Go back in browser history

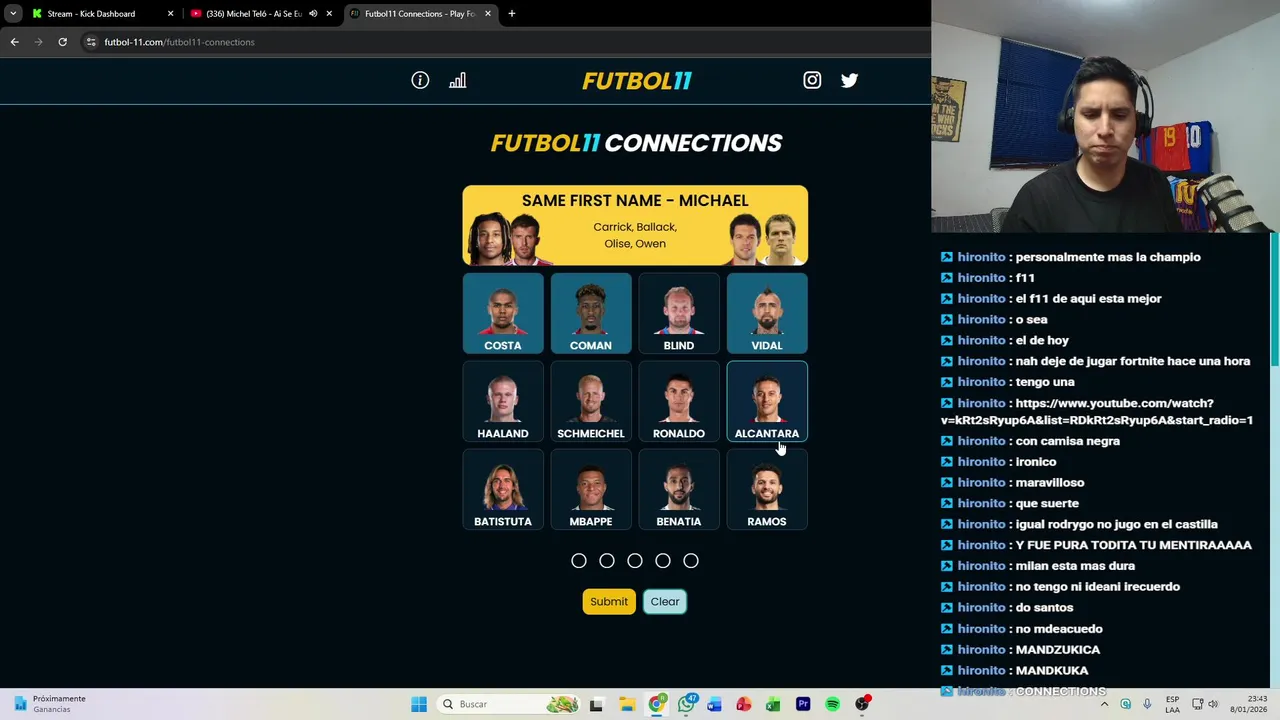tap(14, 42)
